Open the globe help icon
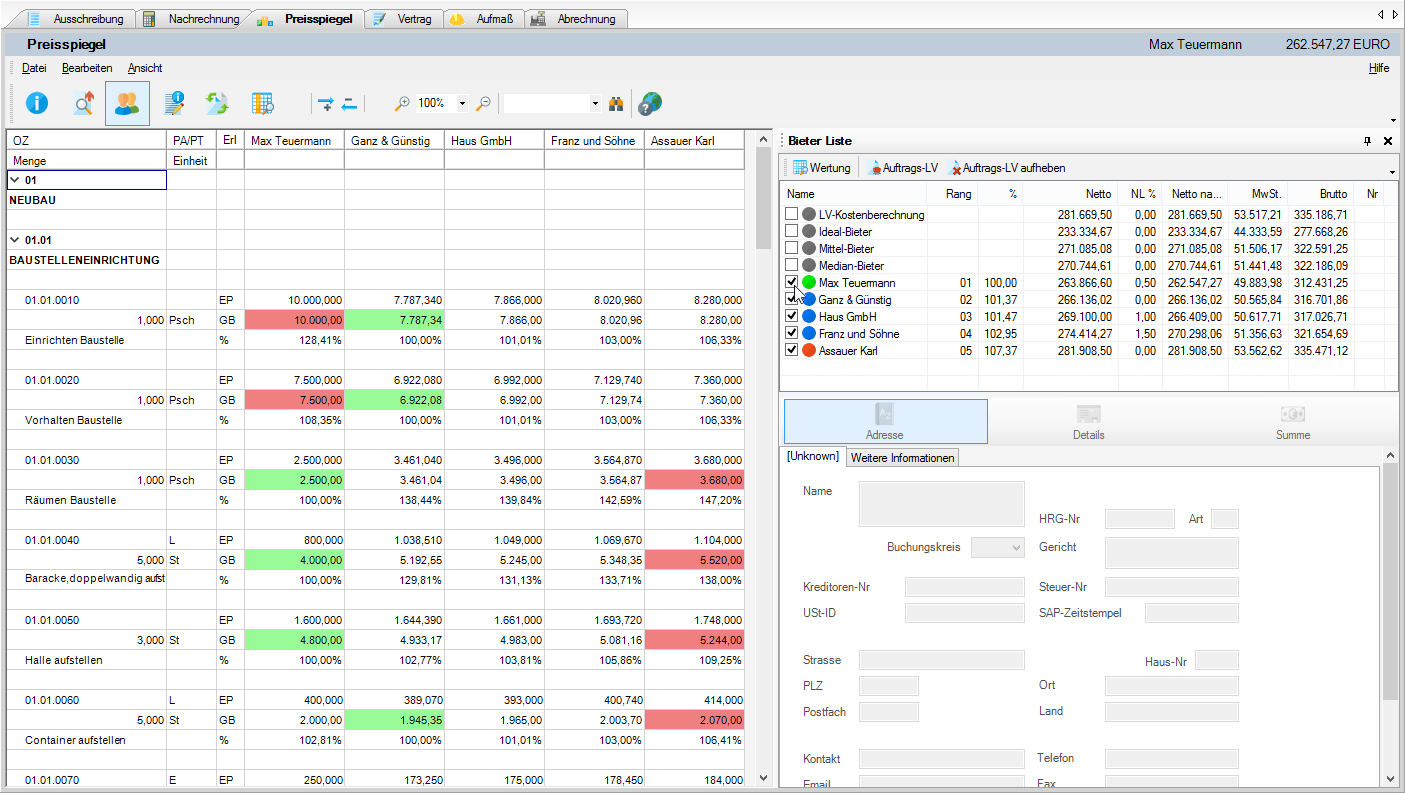 tap(649, 103)
